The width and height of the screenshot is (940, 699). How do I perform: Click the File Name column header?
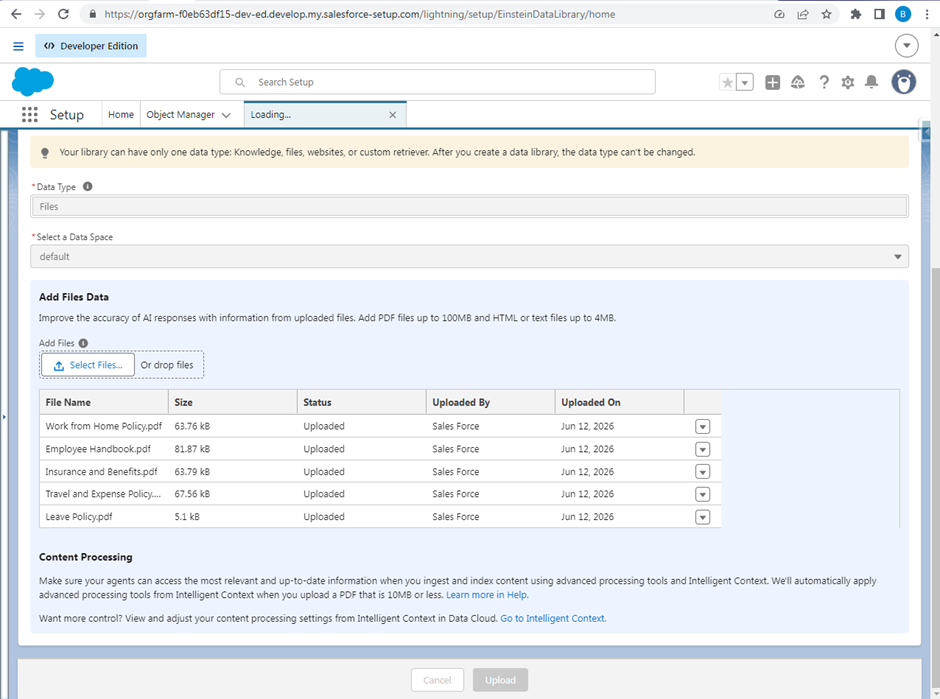(104, 402)
